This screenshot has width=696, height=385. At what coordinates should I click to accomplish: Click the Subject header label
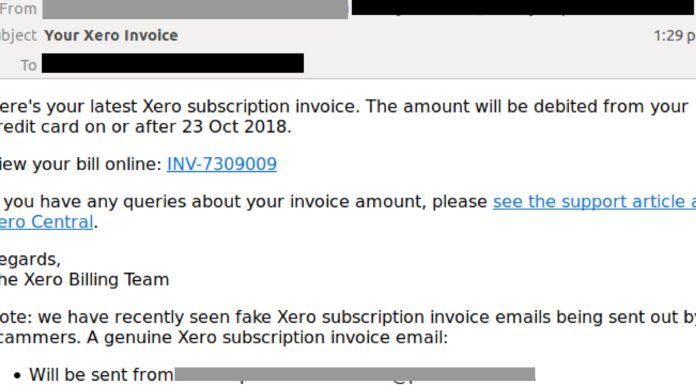tap(18, 36)
